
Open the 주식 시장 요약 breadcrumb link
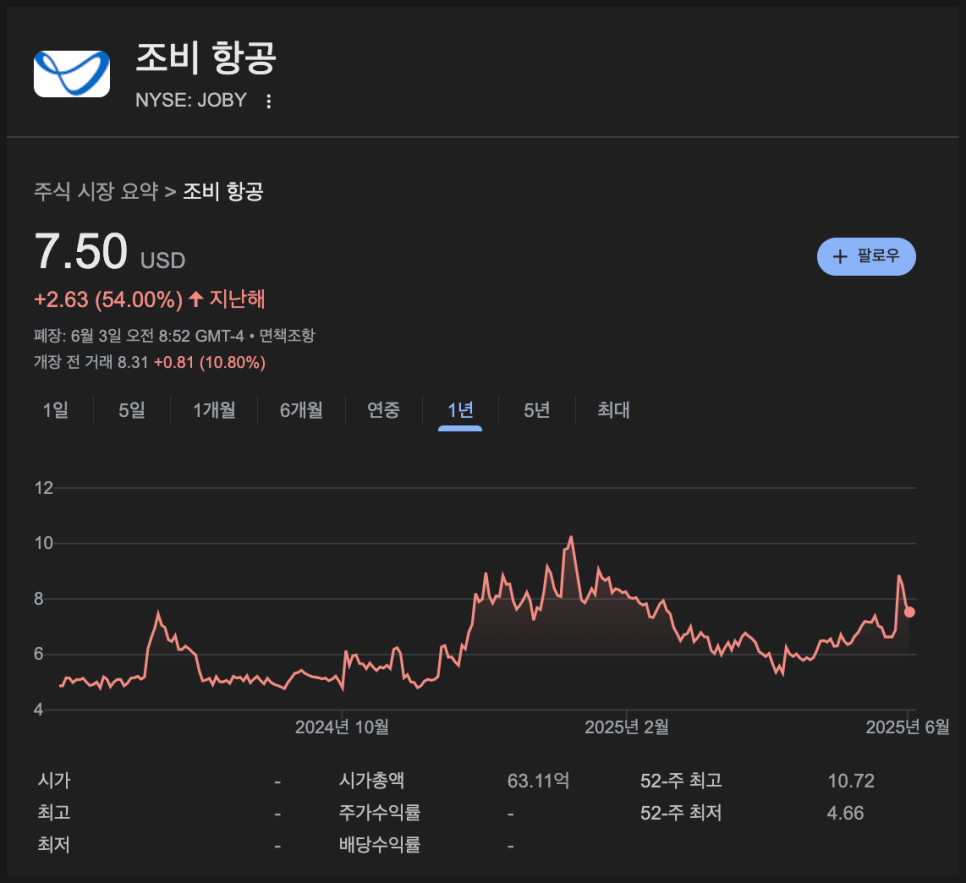pyautogui.click(x=96, y=191)
